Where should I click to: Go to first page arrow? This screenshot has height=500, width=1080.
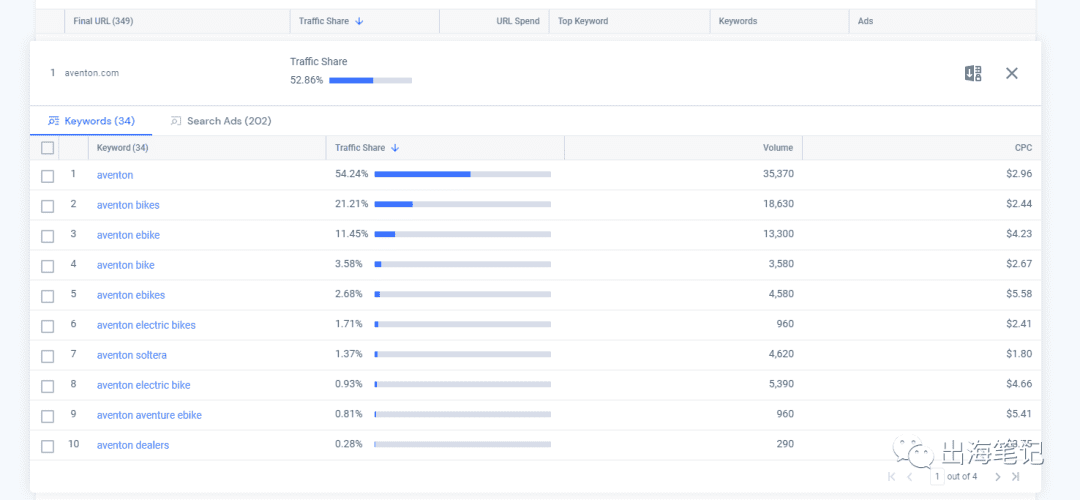[891, 476]
